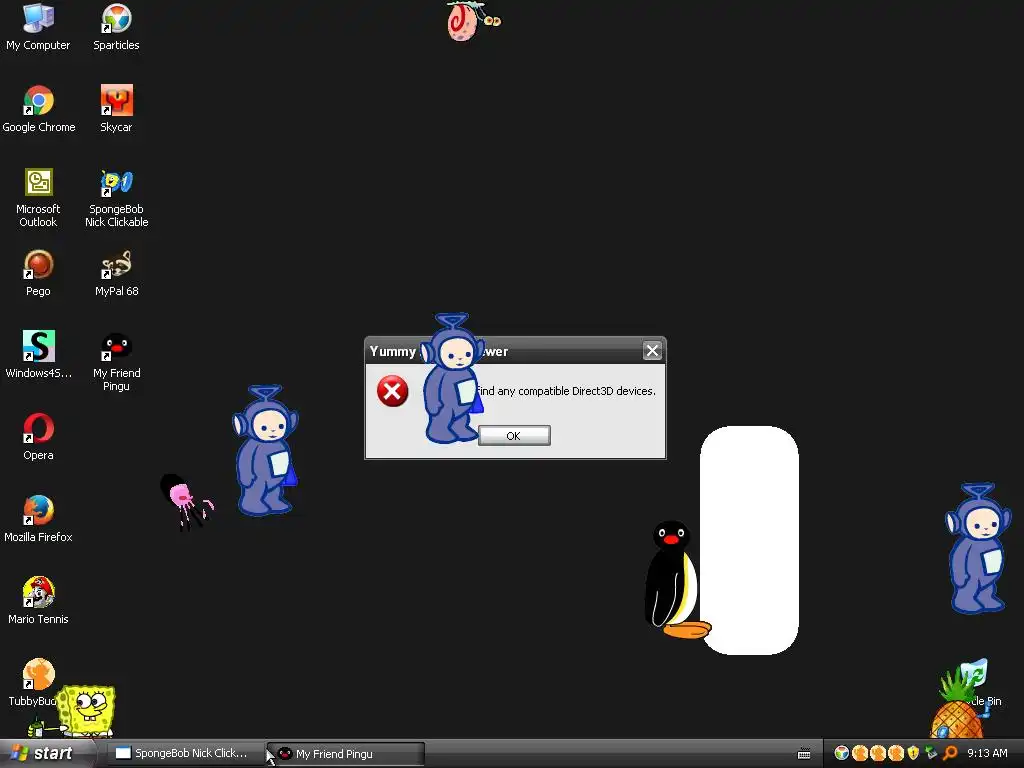Close the Yummy error dialog window
The height and width of the screenshot is (768, 1024).
click(652, 351)
